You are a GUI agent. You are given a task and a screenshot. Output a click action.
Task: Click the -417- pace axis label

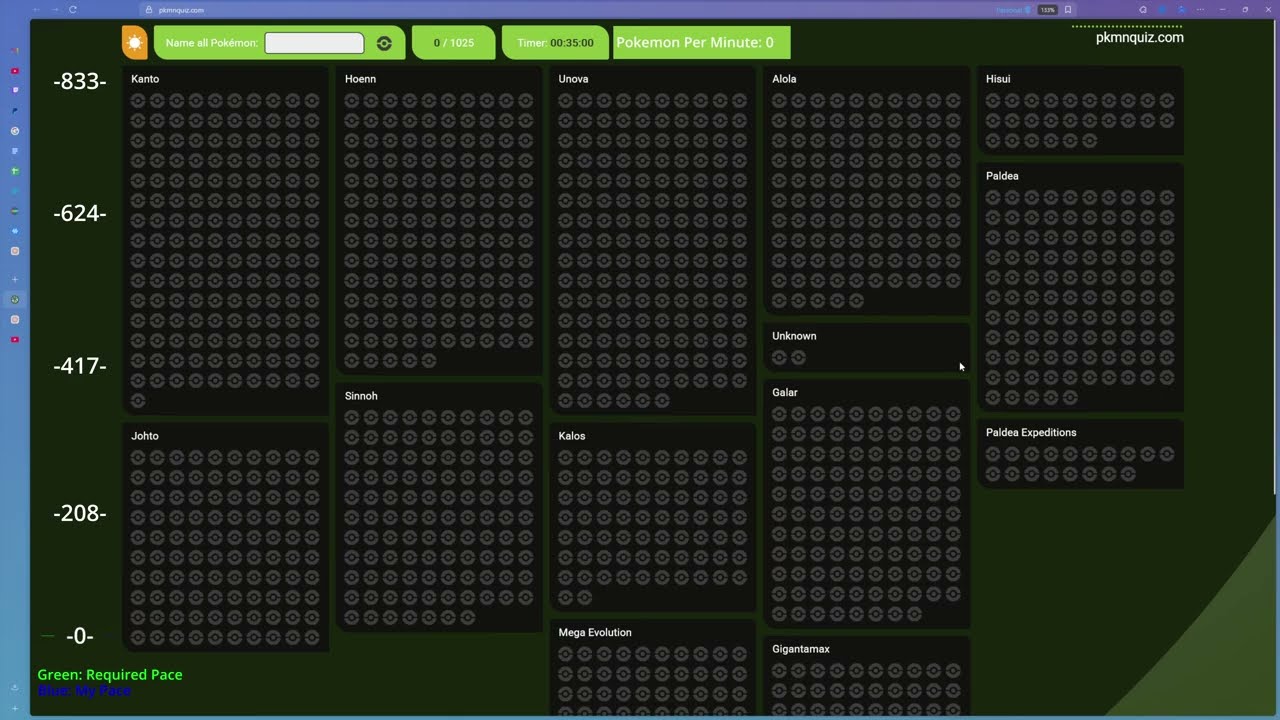click(80, 366)
